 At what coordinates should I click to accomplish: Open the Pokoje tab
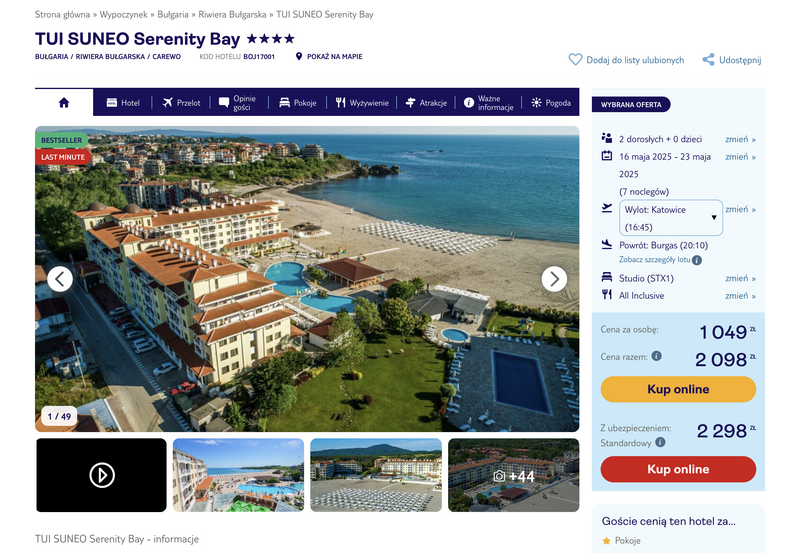tap(298, 103)
